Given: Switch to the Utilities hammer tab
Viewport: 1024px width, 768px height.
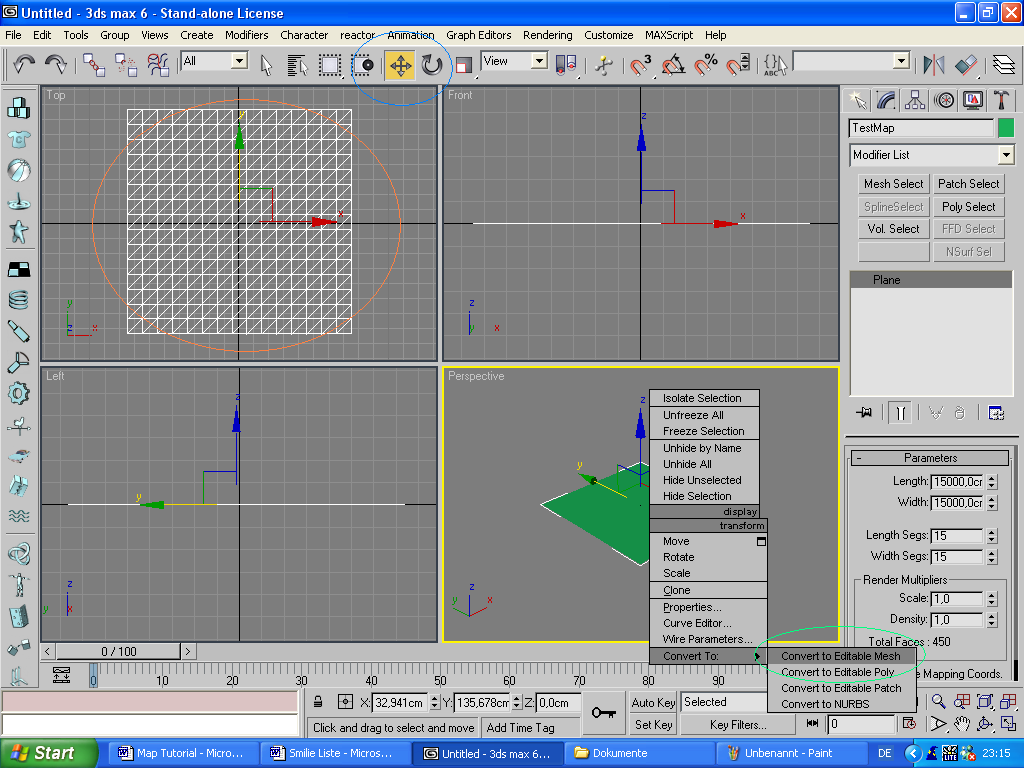Looking at the screenshot, I should [x=1001, y=100].
